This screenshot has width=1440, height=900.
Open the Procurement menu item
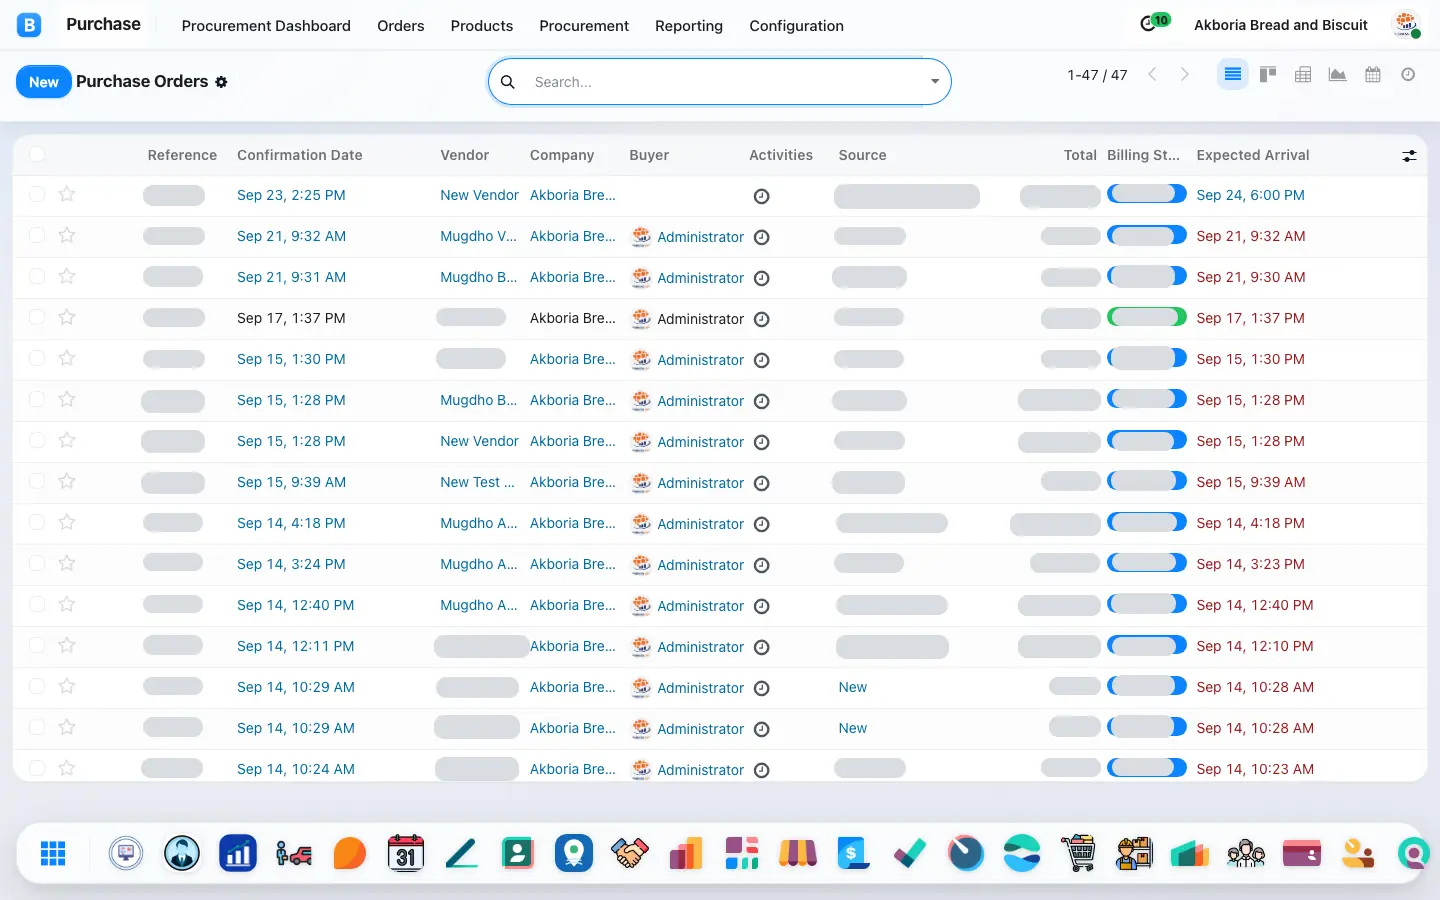pos(584,26)
